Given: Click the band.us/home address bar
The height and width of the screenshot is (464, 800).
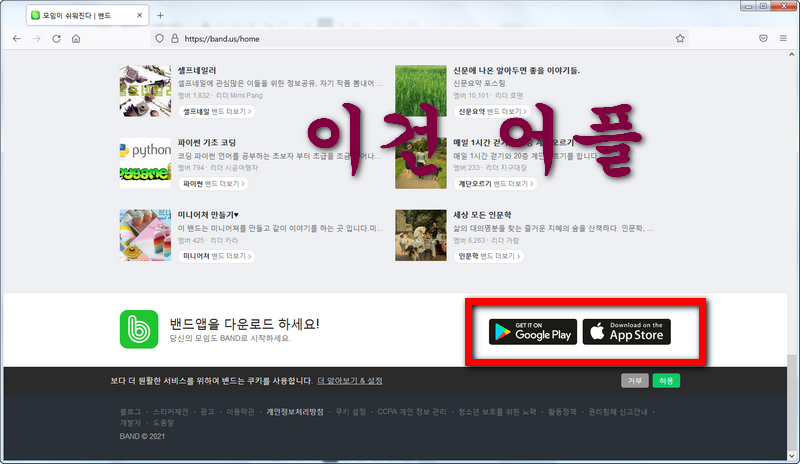Looking at the screenshot, I should coord(418,39).
